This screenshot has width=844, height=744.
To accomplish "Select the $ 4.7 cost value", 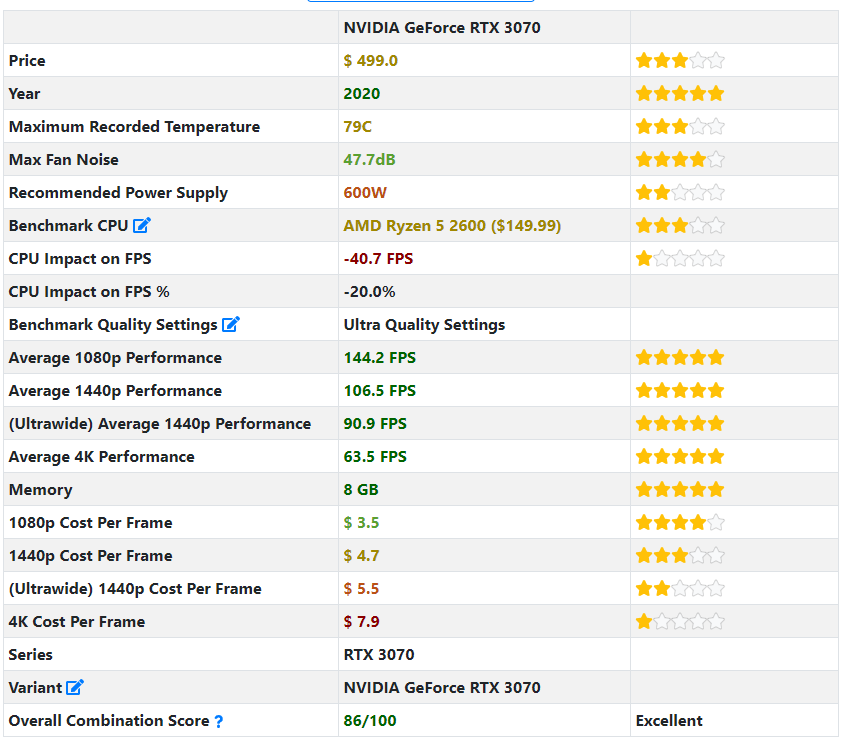I will click(361, 555).
